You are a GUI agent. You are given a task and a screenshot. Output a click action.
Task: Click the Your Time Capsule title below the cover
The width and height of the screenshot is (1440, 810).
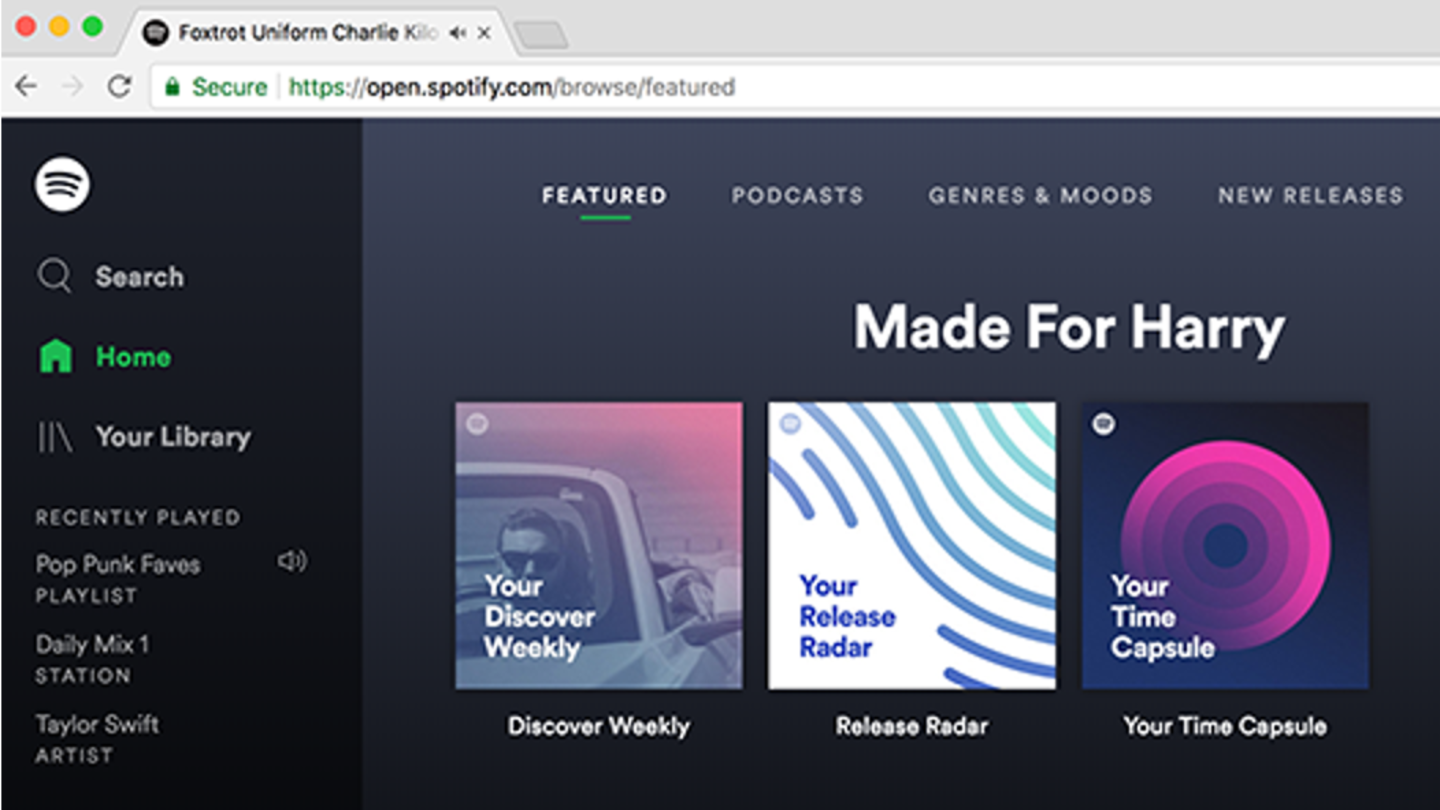coord(1225,726)
